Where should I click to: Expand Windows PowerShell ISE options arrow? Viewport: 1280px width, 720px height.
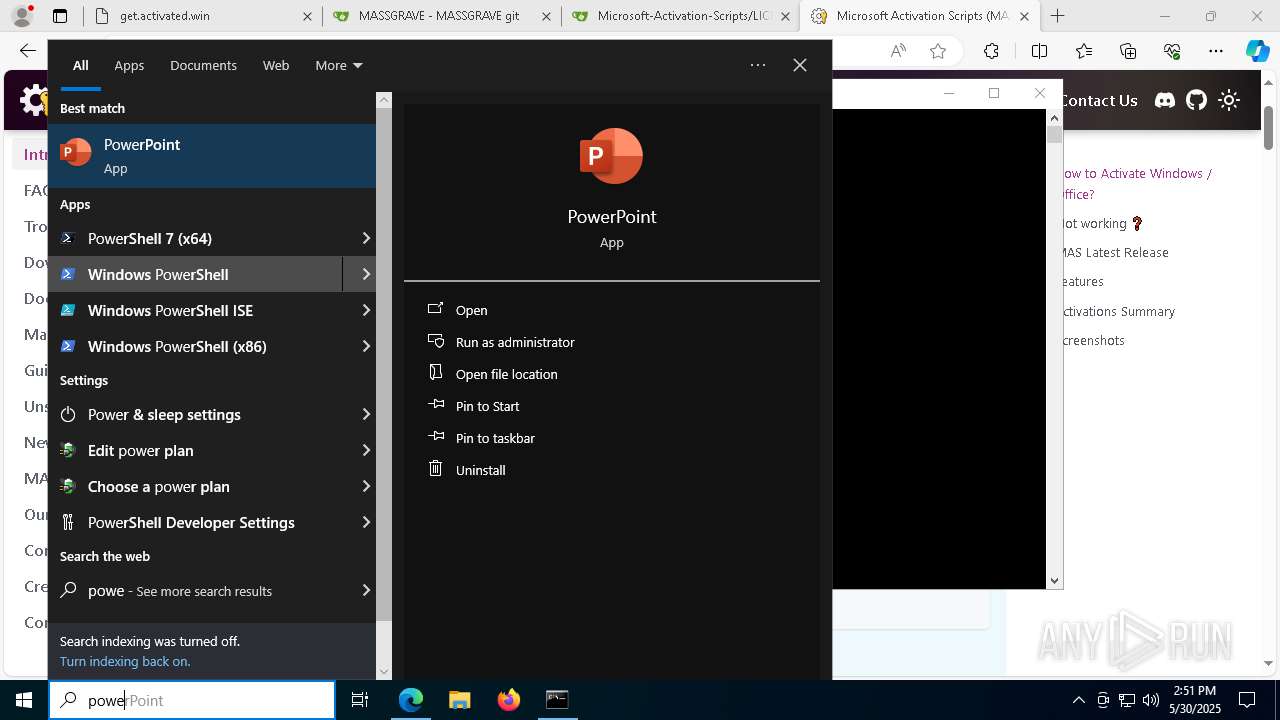[365, 310]
